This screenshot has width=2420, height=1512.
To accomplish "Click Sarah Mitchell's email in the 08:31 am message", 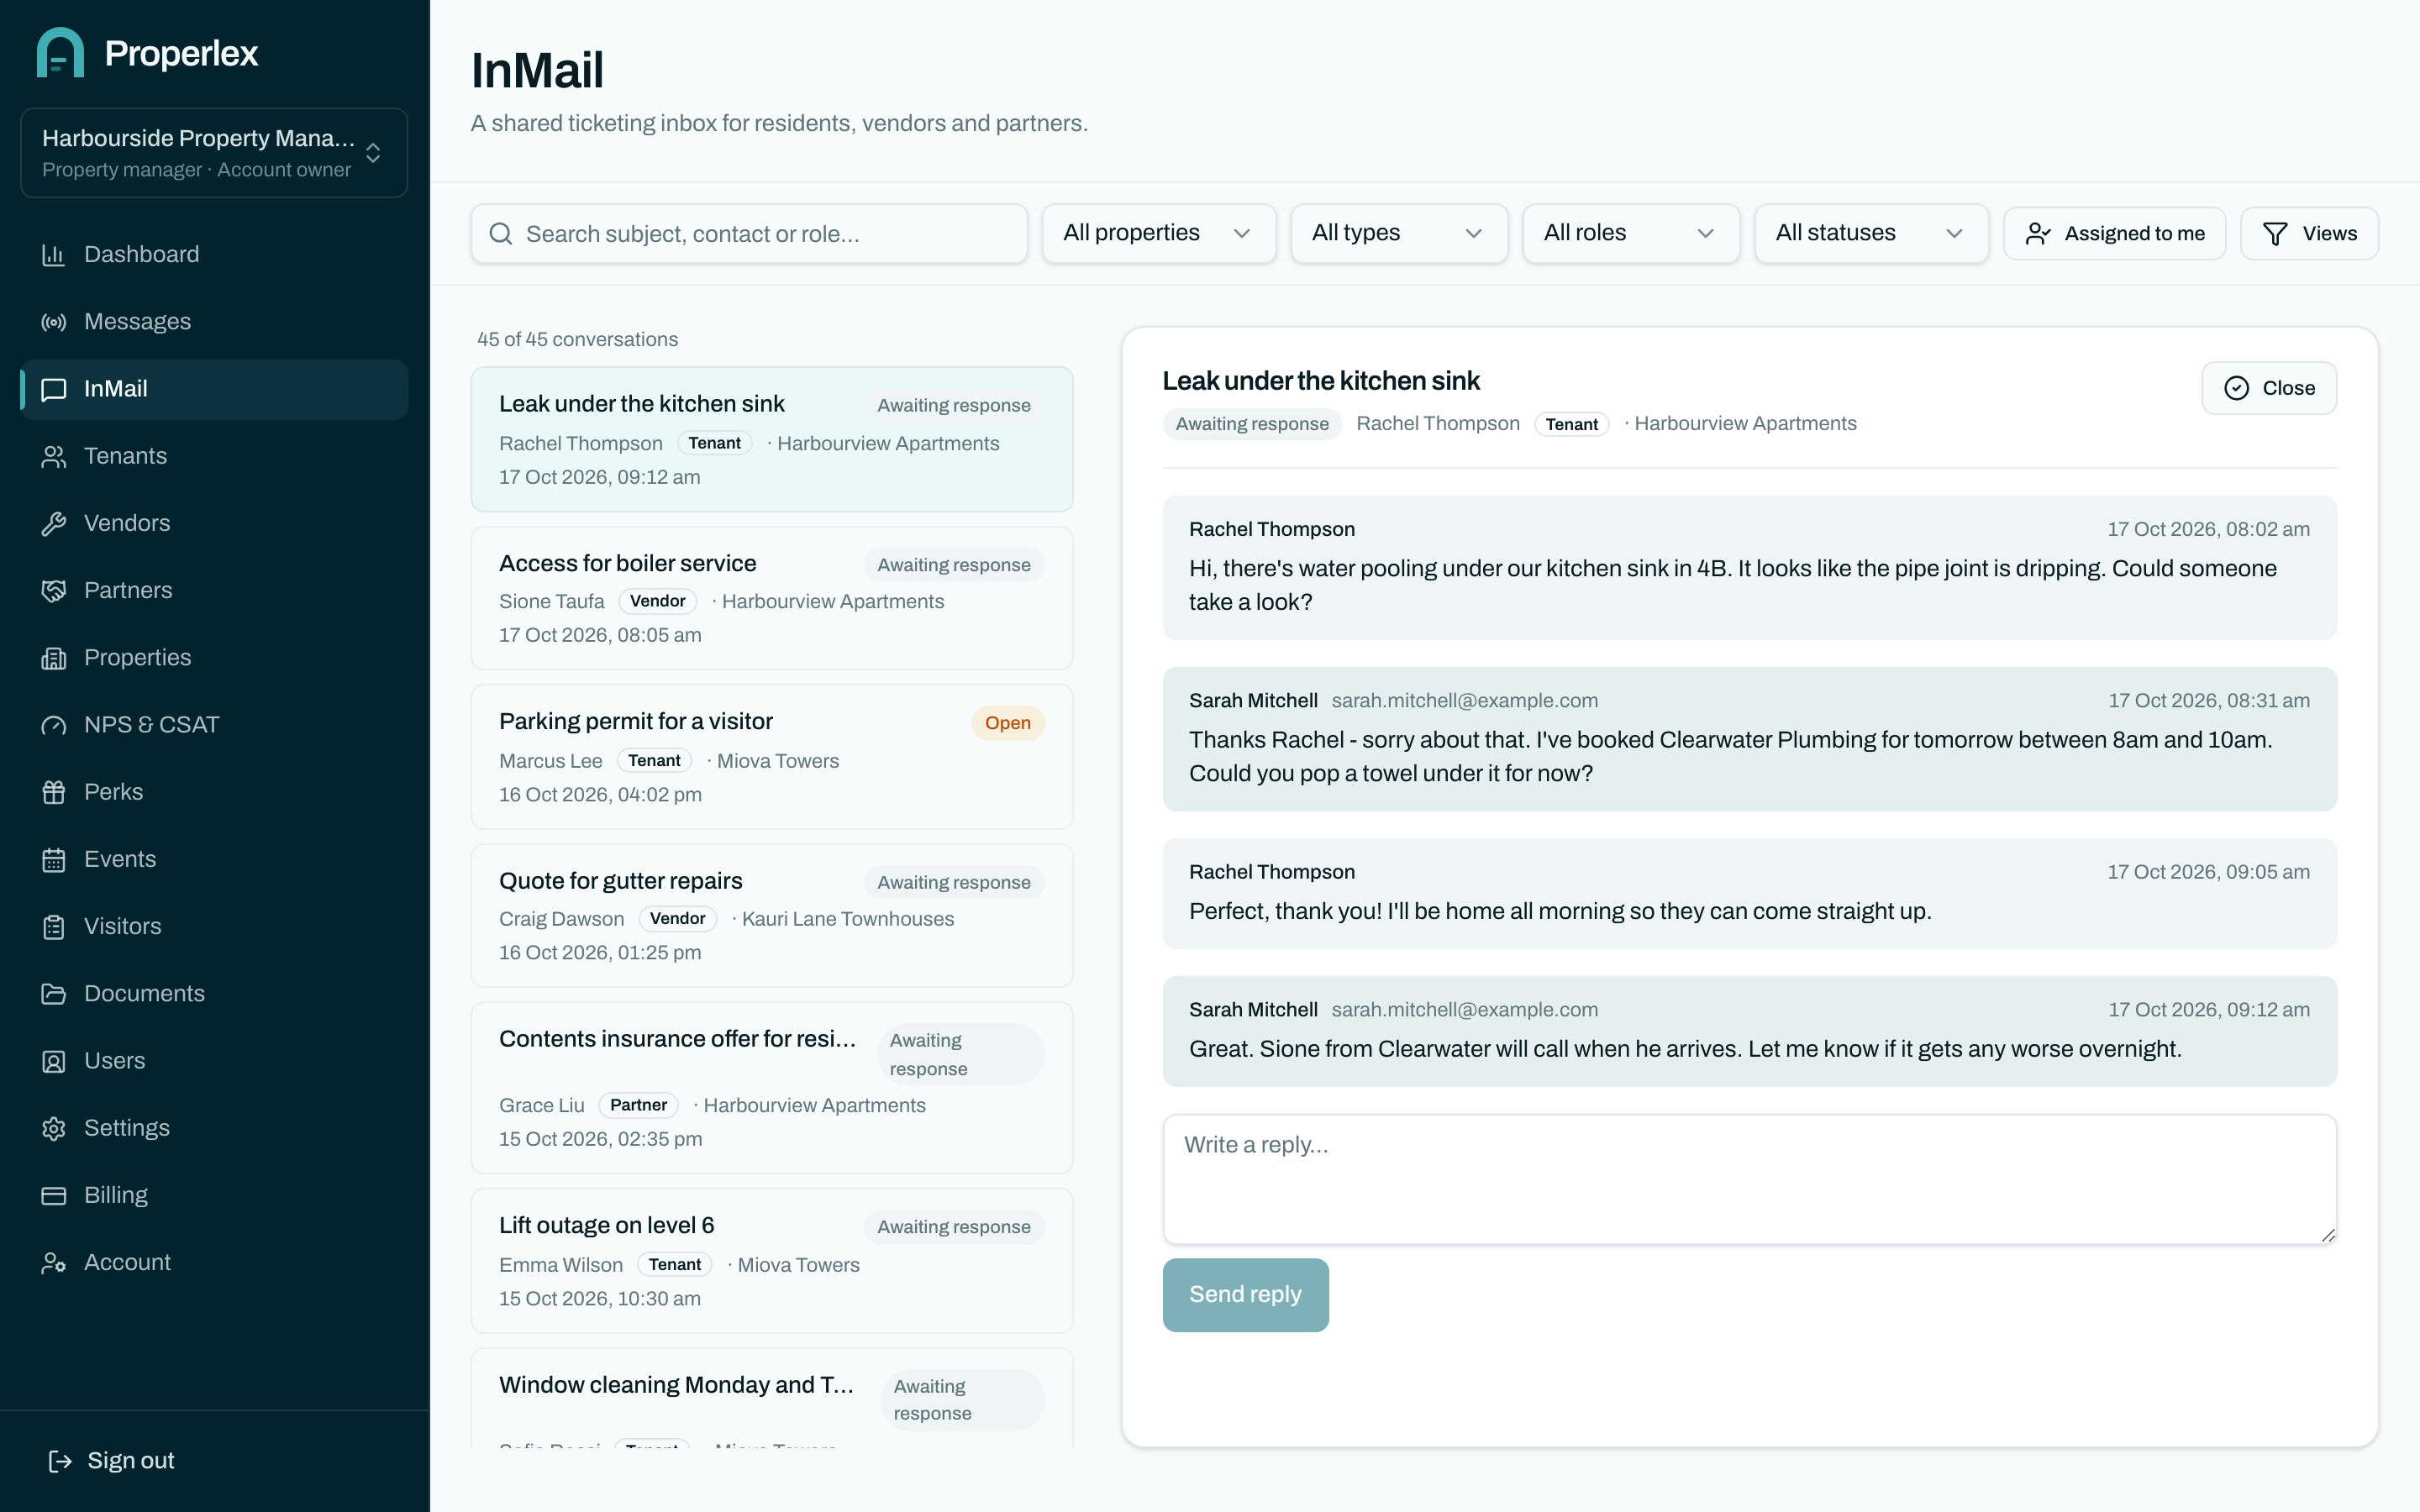I will (1464, 701).
